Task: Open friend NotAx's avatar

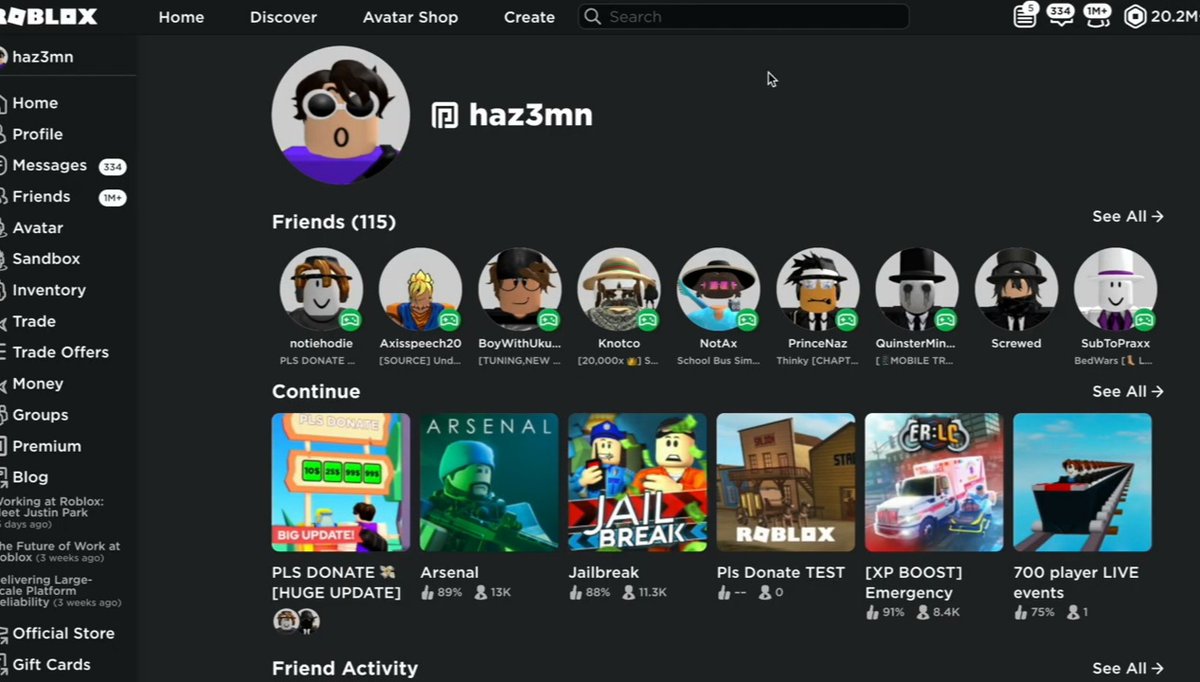Action: point(718,290)
